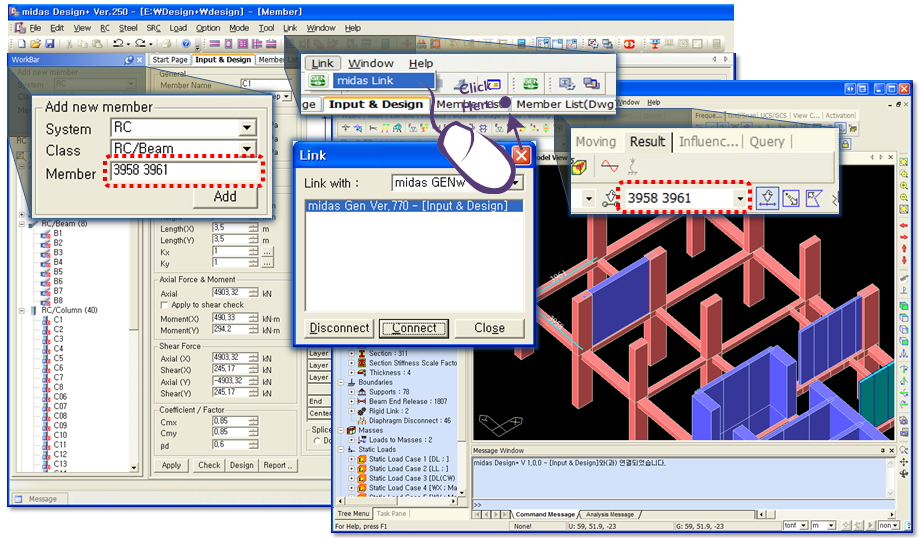Image resolution: width=921 pixels, height=538 pixels.
Task: Open the System RC dropdown
Action: point(247,127)
